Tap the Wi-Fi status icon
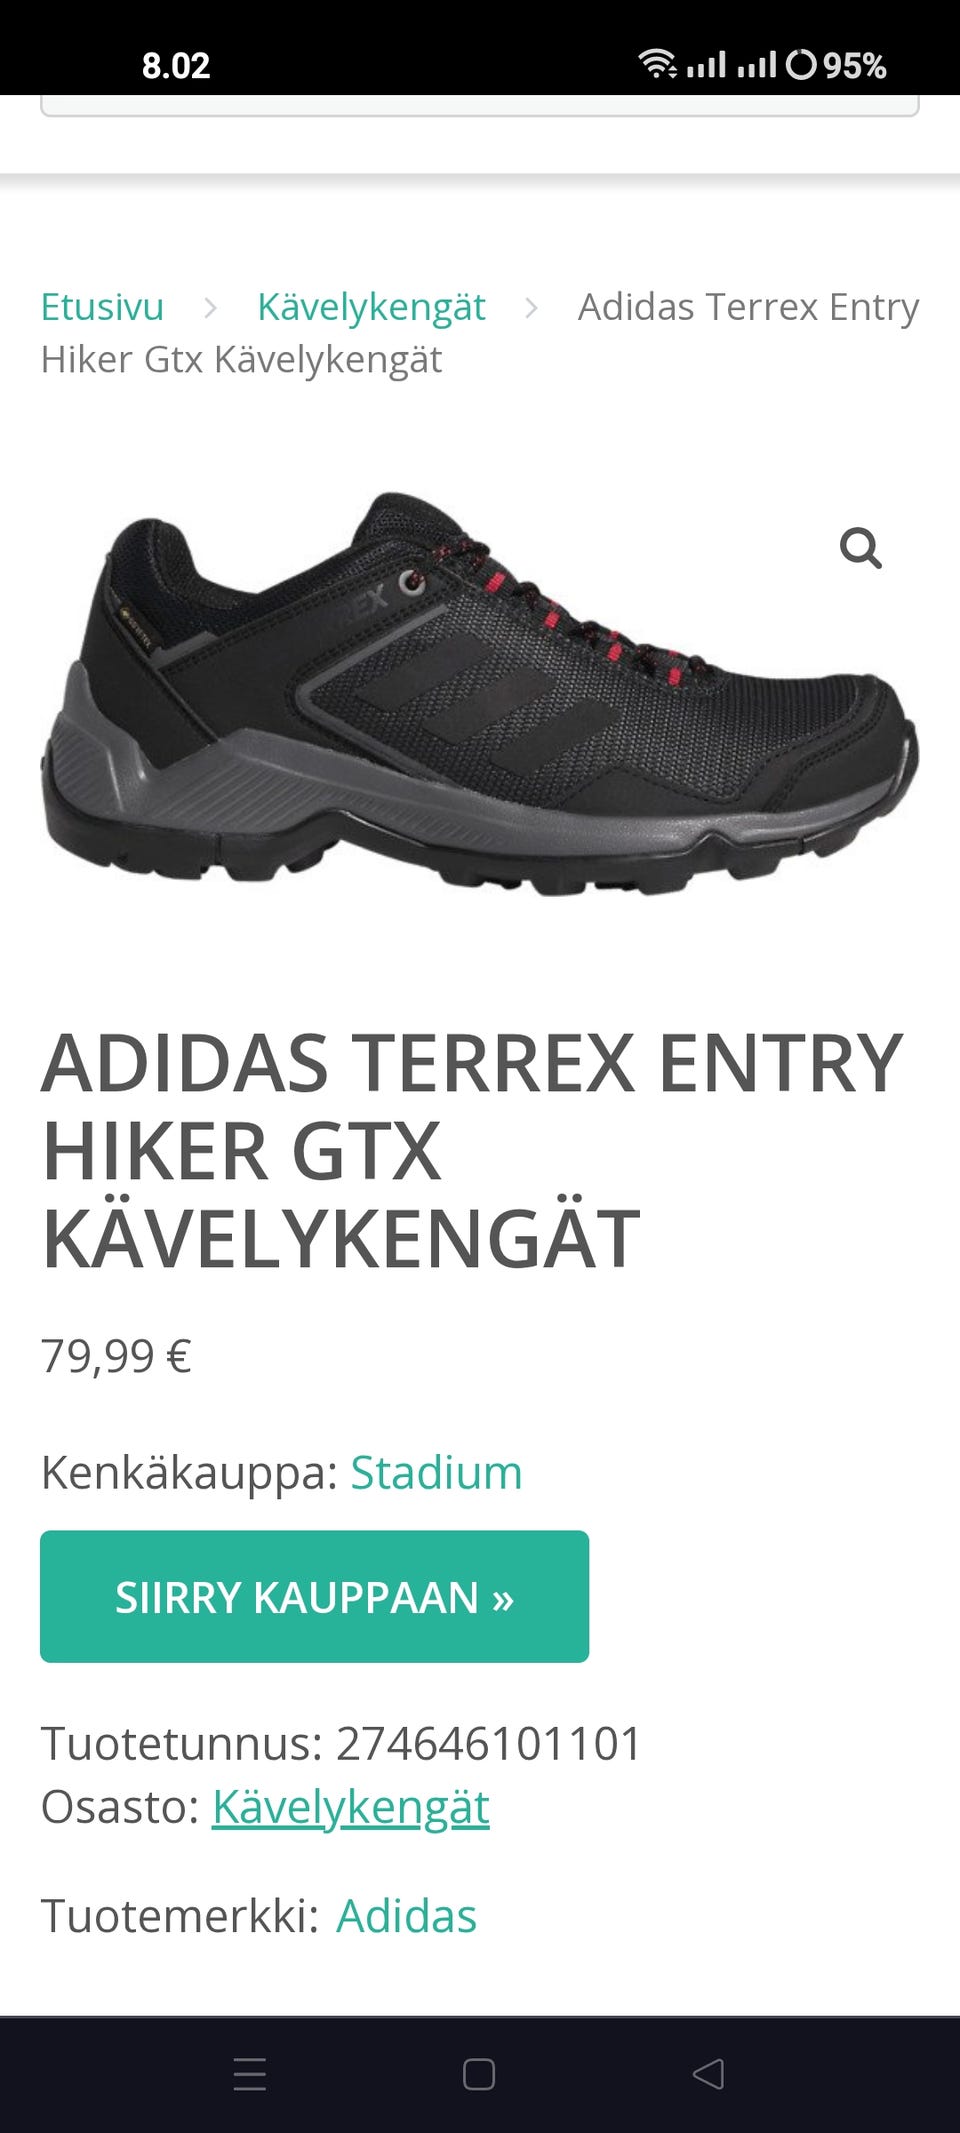Viewport: 960px width, 2133px height. pos(658,64)
